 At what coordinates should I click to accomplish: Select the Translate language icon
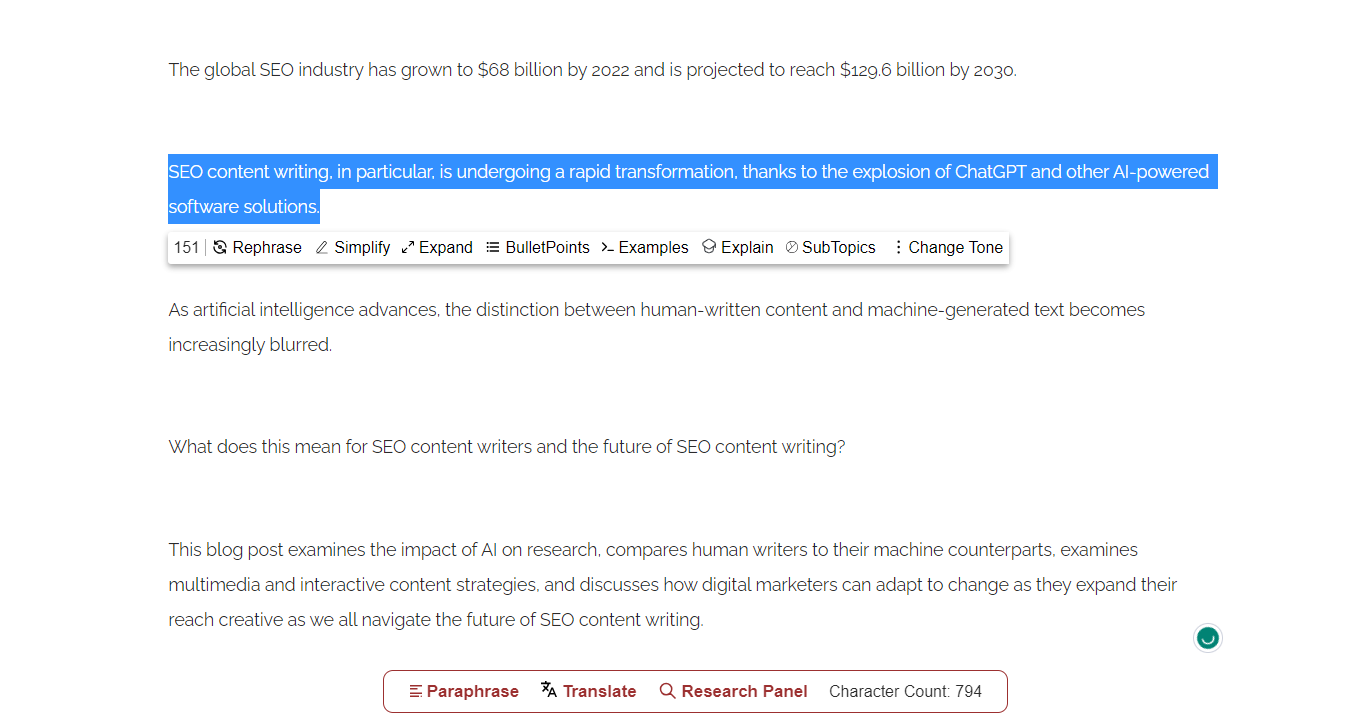(548, 690)
